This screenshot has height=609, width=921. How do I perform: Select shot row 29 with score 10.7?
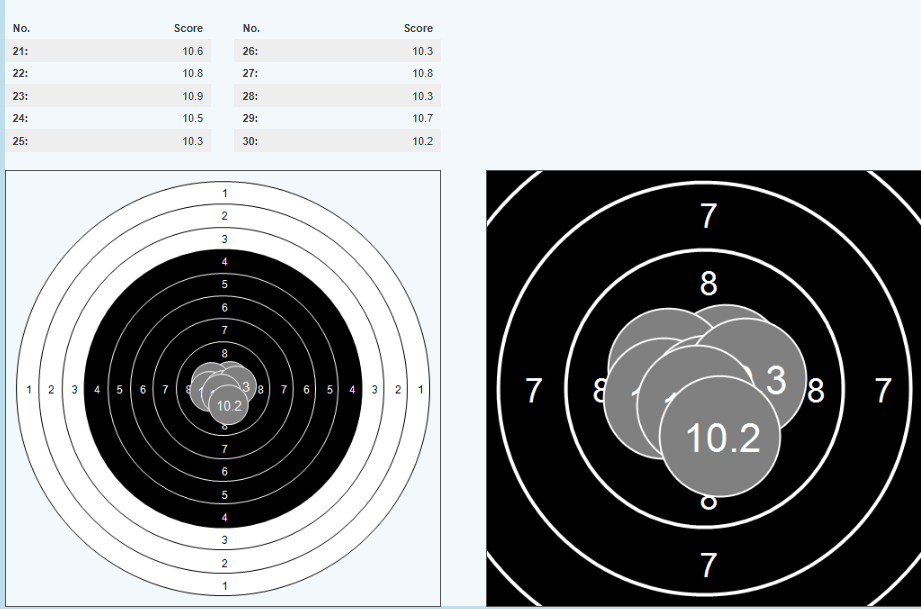[x=337, y=119]
